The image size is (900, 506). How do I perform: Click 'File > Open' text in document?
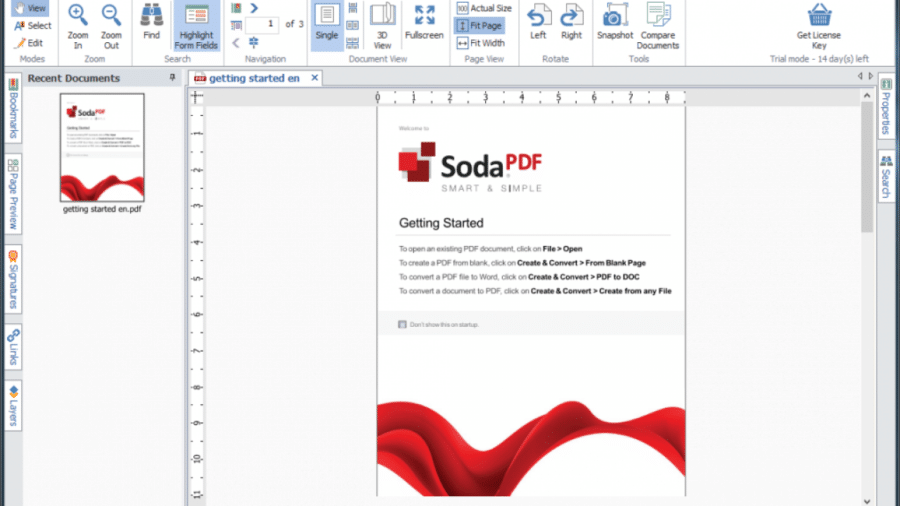click(562, 249)
